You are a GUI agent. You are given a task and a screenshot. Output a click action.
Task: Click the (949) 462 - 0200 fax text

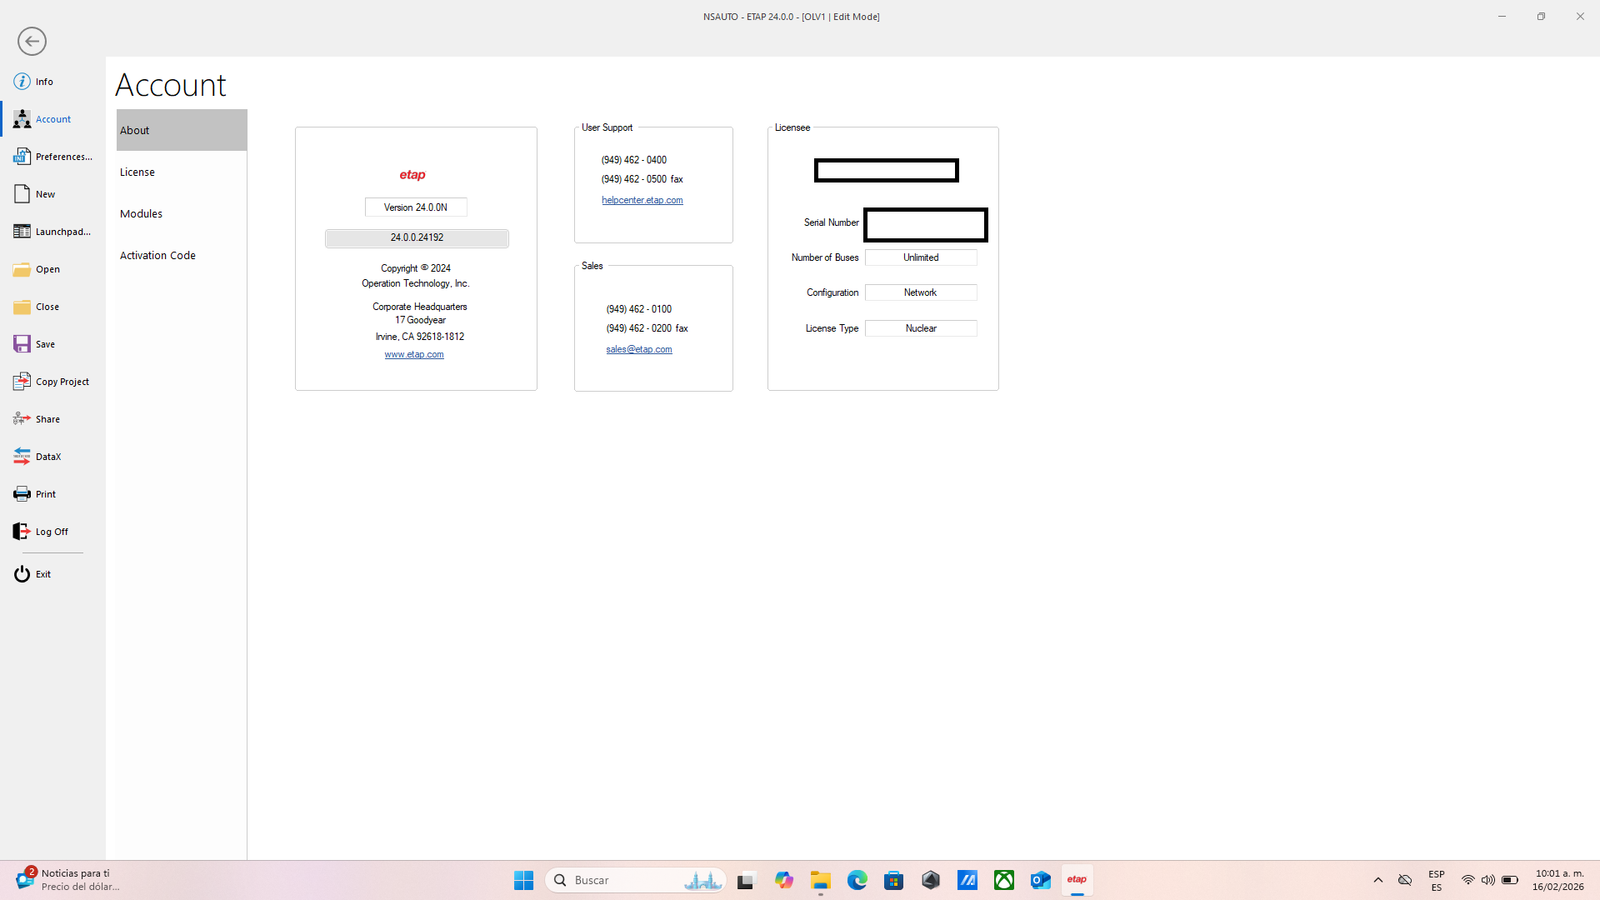(x=647, y=328)
